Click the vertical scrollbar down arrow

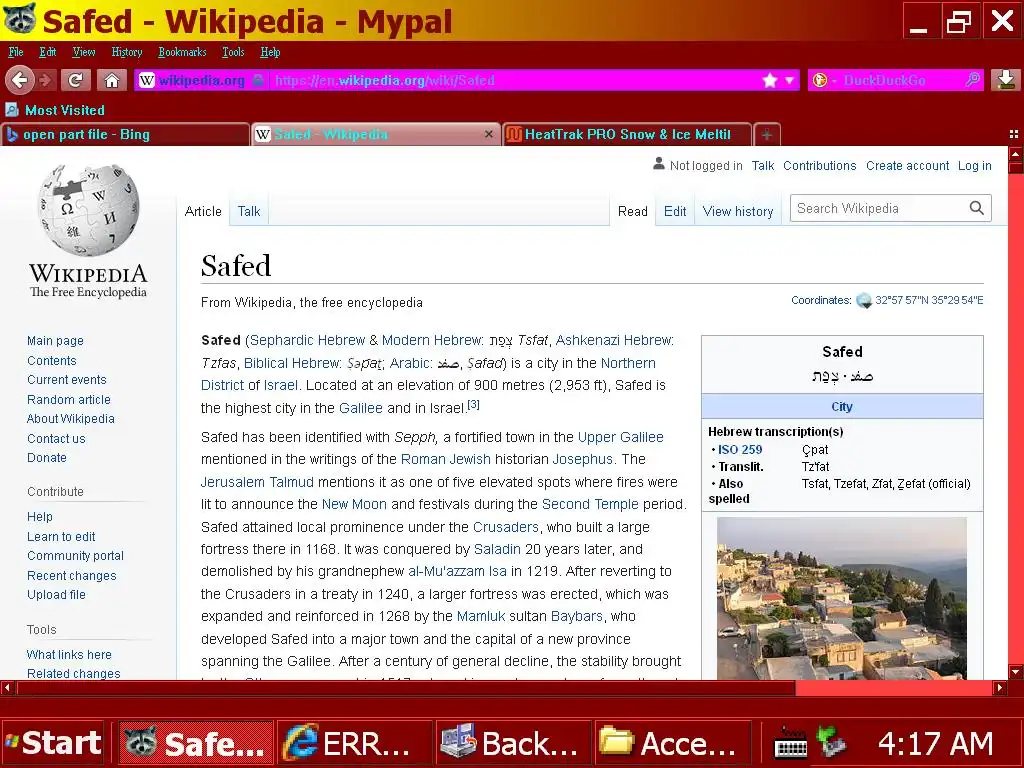[1015, 671]
